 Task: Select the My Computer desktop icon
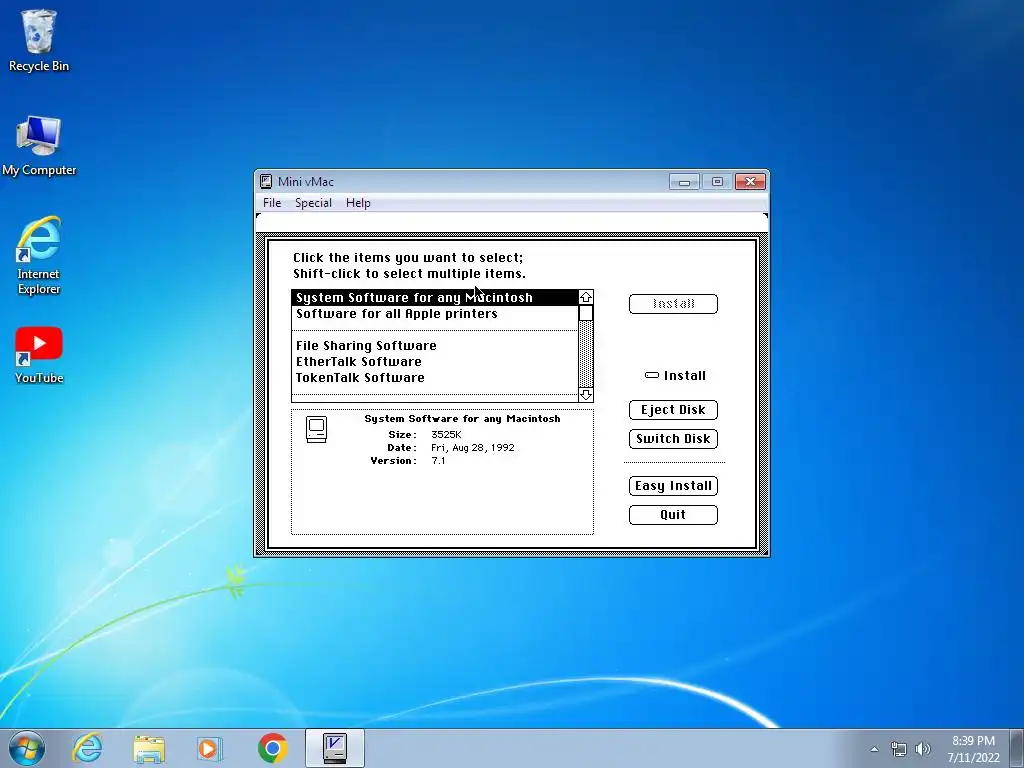pyautogui.click(x=39, y=145)
